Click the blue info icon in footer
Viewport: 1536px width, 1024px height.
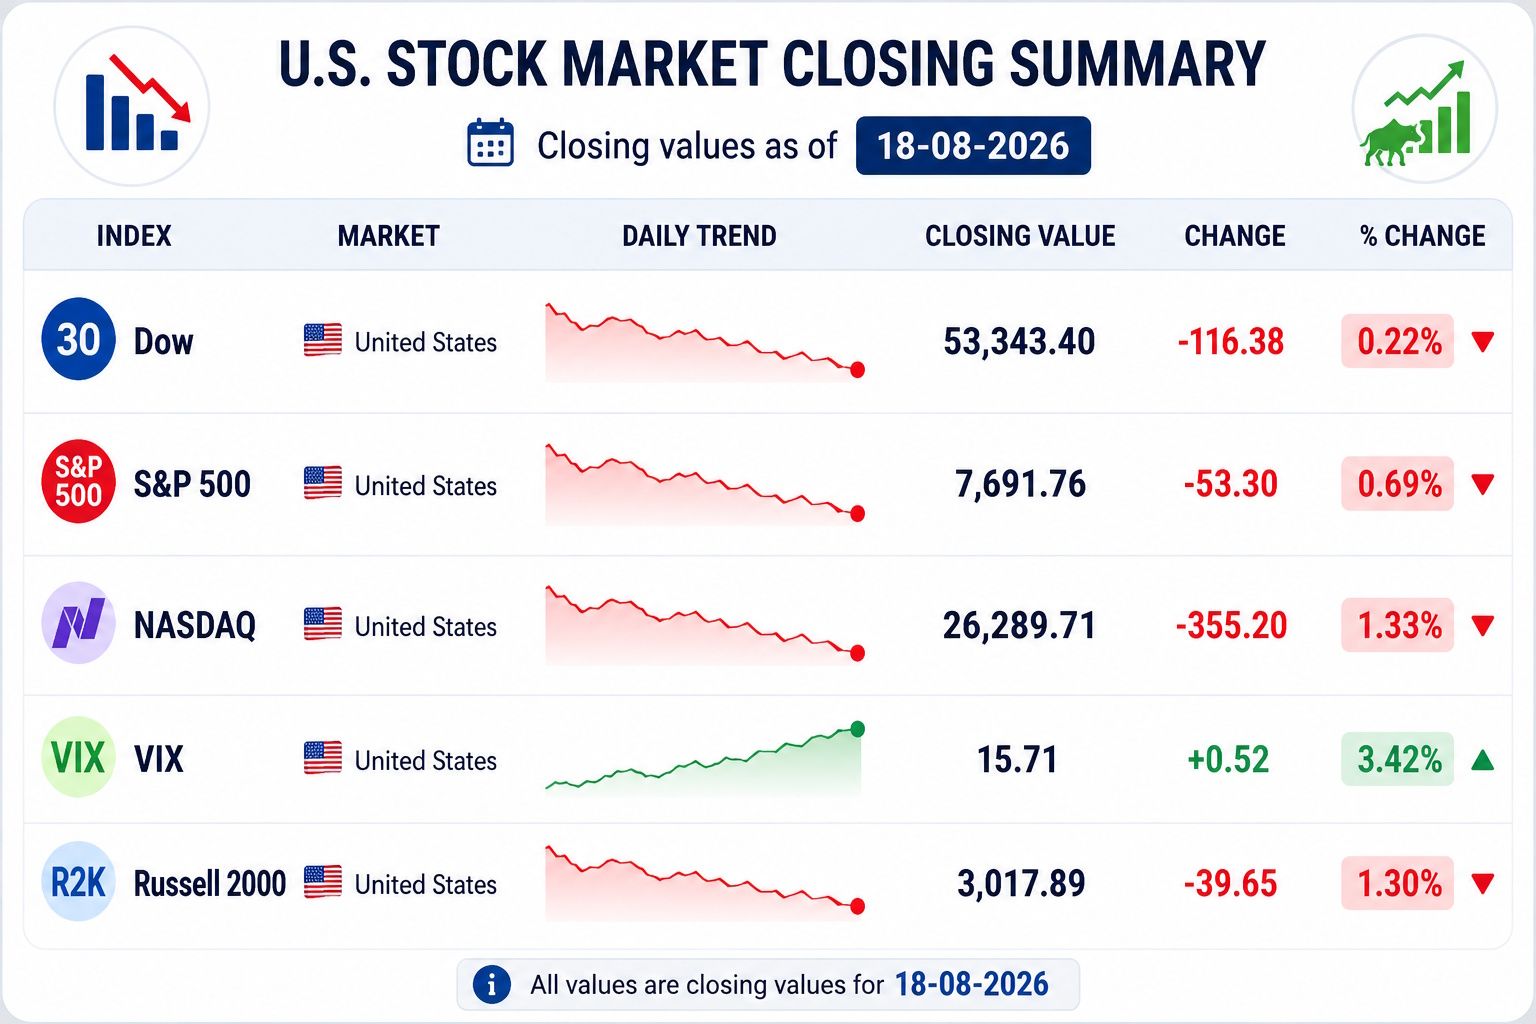click(x=491, y=984)
